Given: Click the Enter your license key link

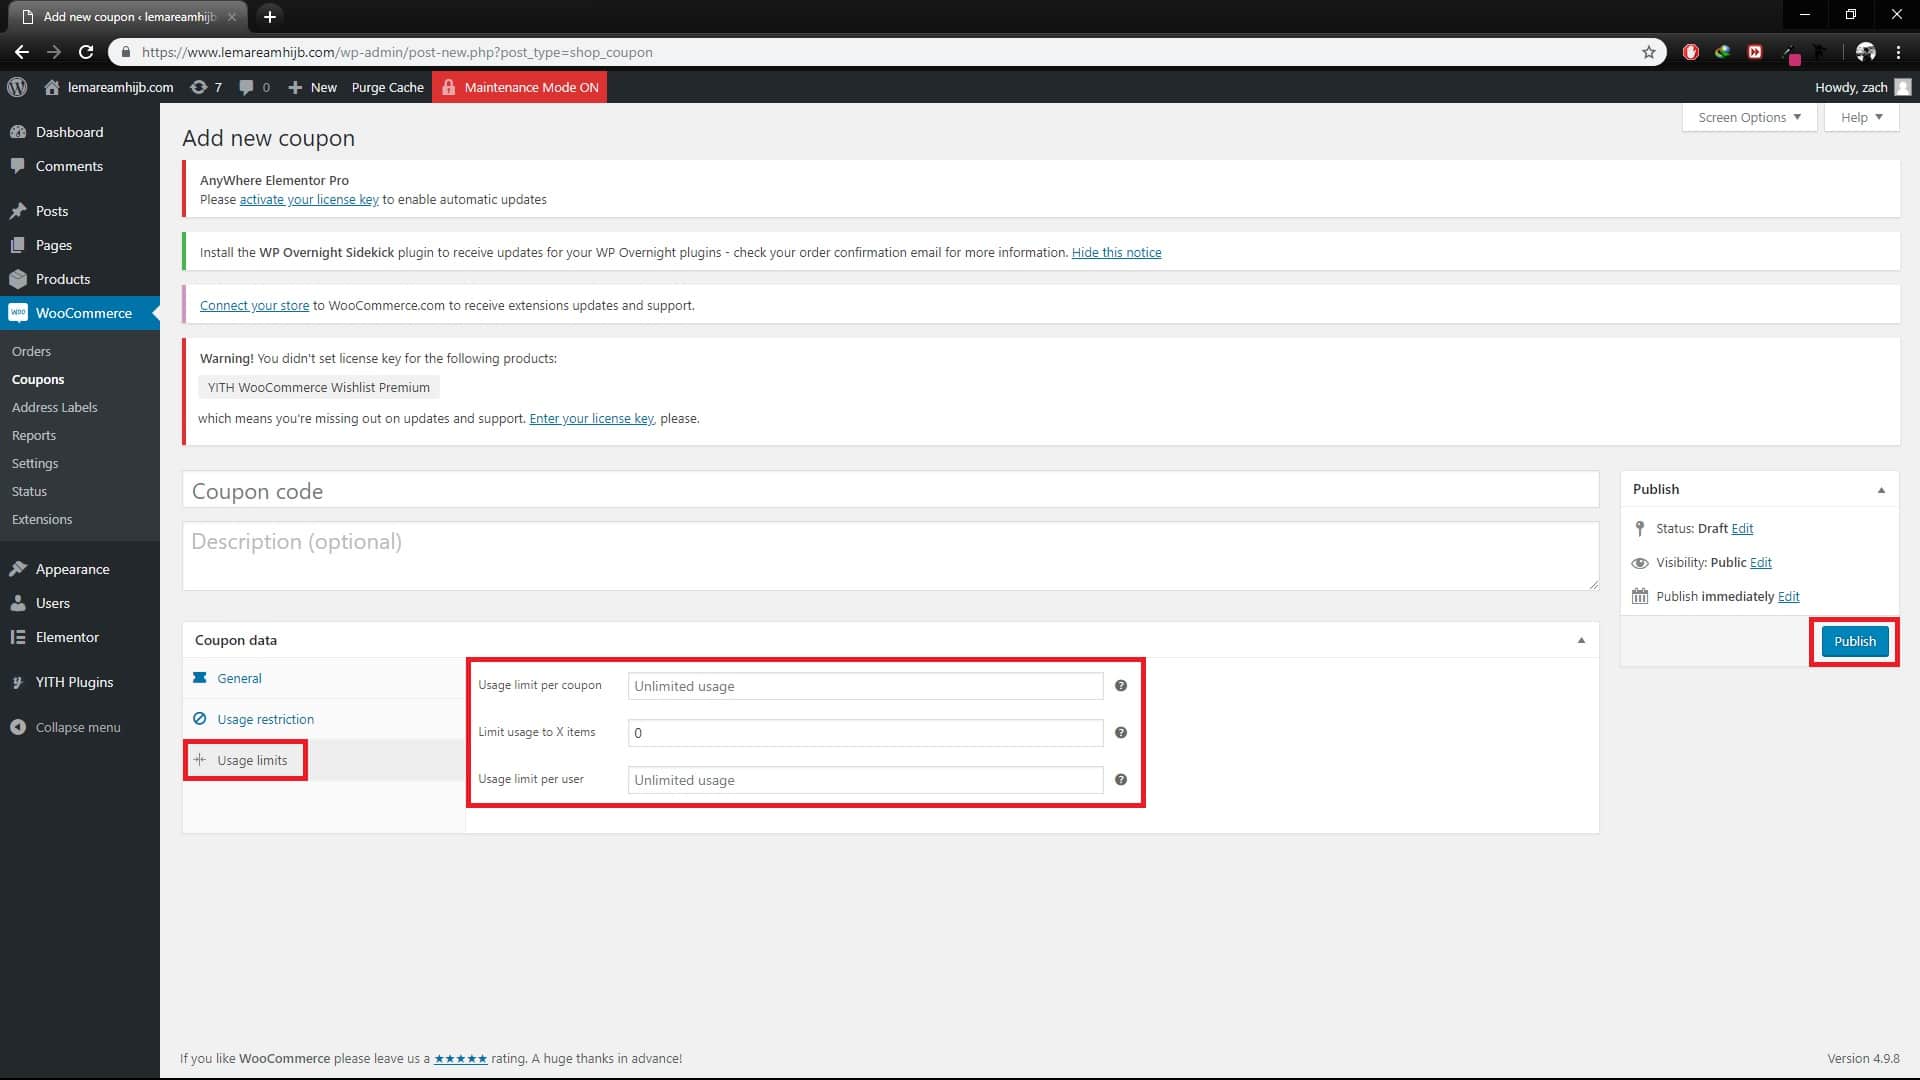Looking at the screenshot, I should [591, 418].
